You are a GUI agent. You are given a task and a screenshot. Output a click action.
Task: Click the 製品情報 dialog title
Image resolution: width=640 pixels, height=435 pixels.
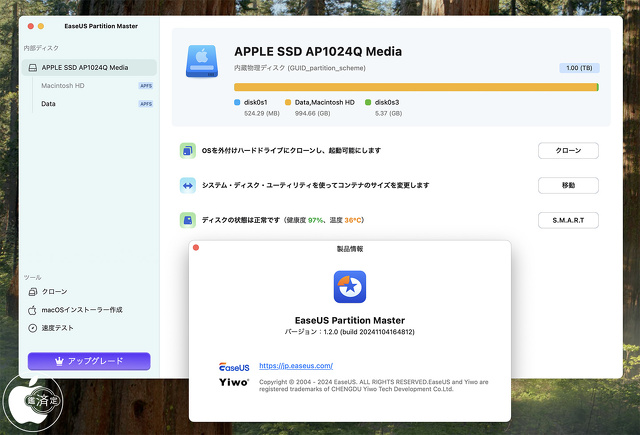[350, 249]
